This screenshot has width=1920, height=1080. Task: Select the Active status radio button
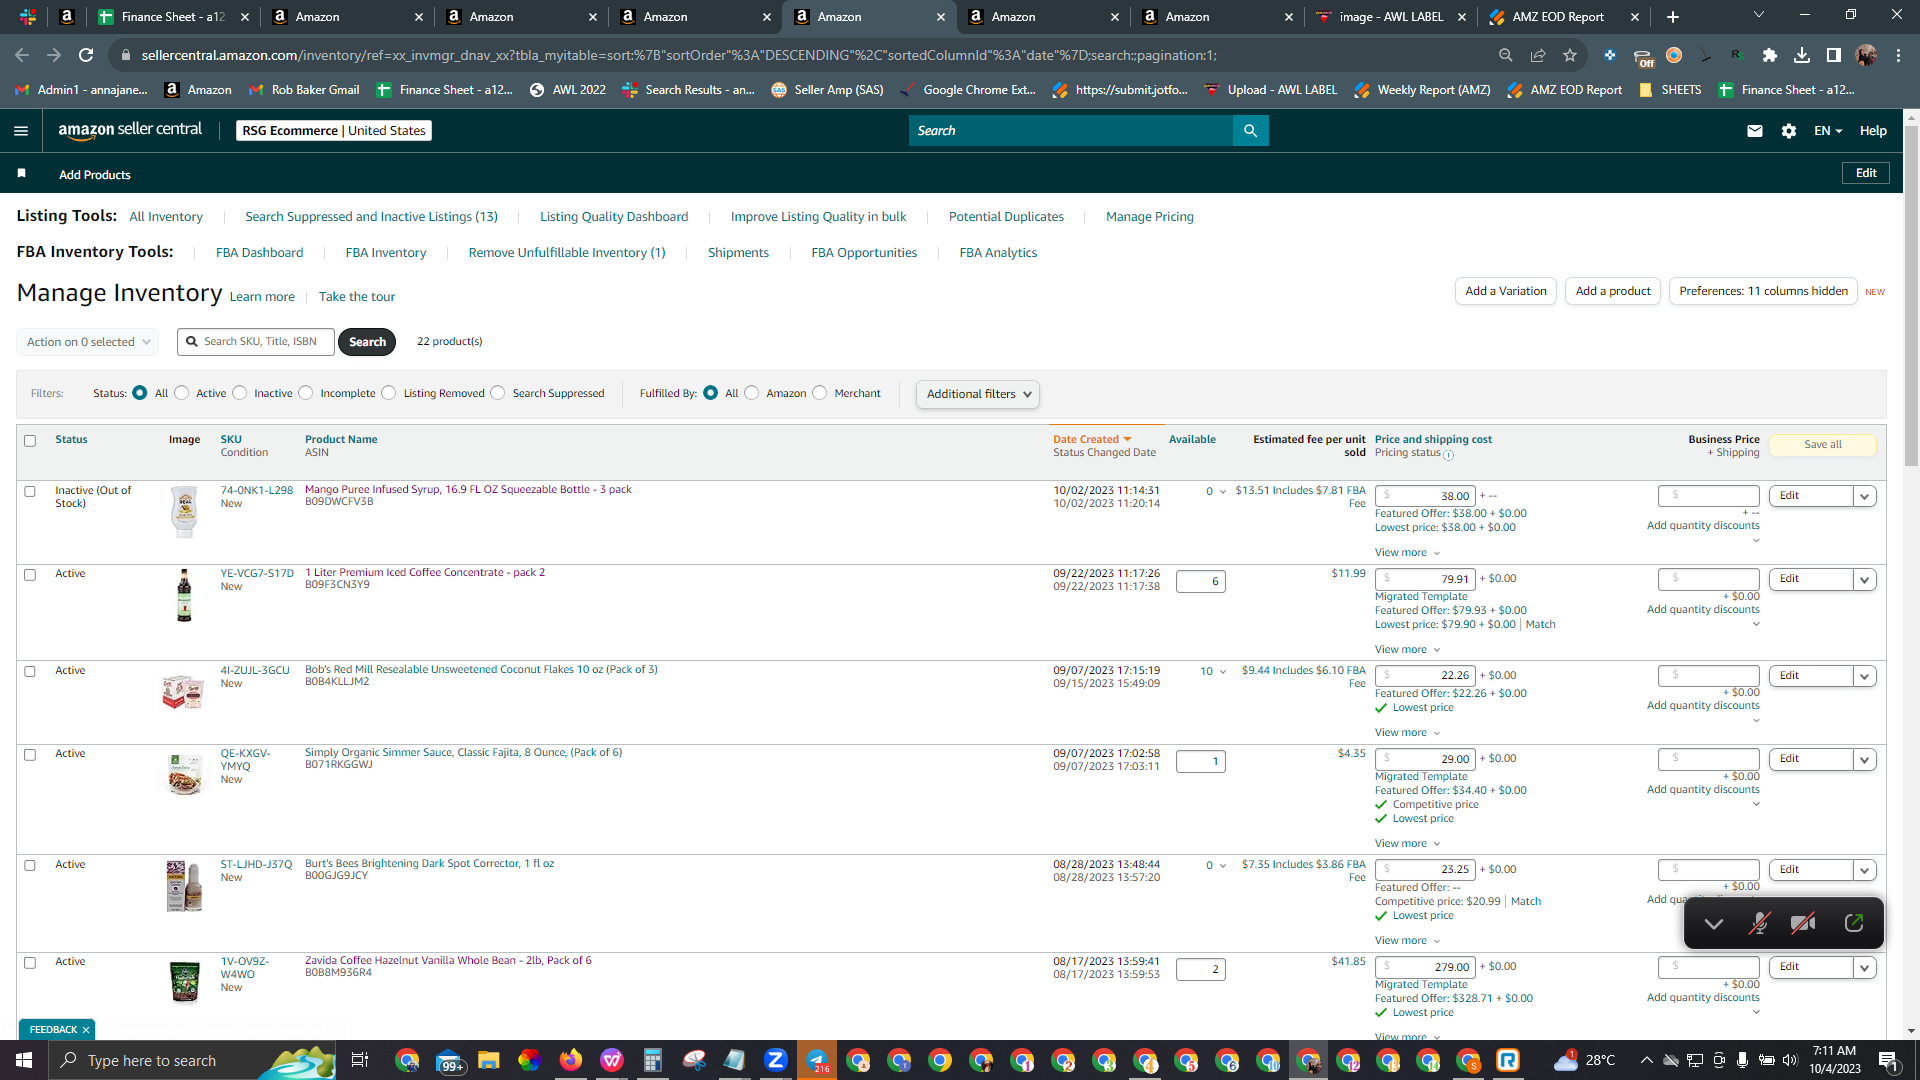181,393
